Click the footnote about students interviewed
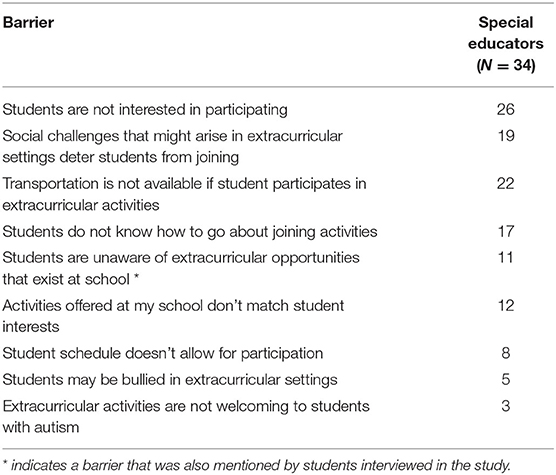 point(257,465)
